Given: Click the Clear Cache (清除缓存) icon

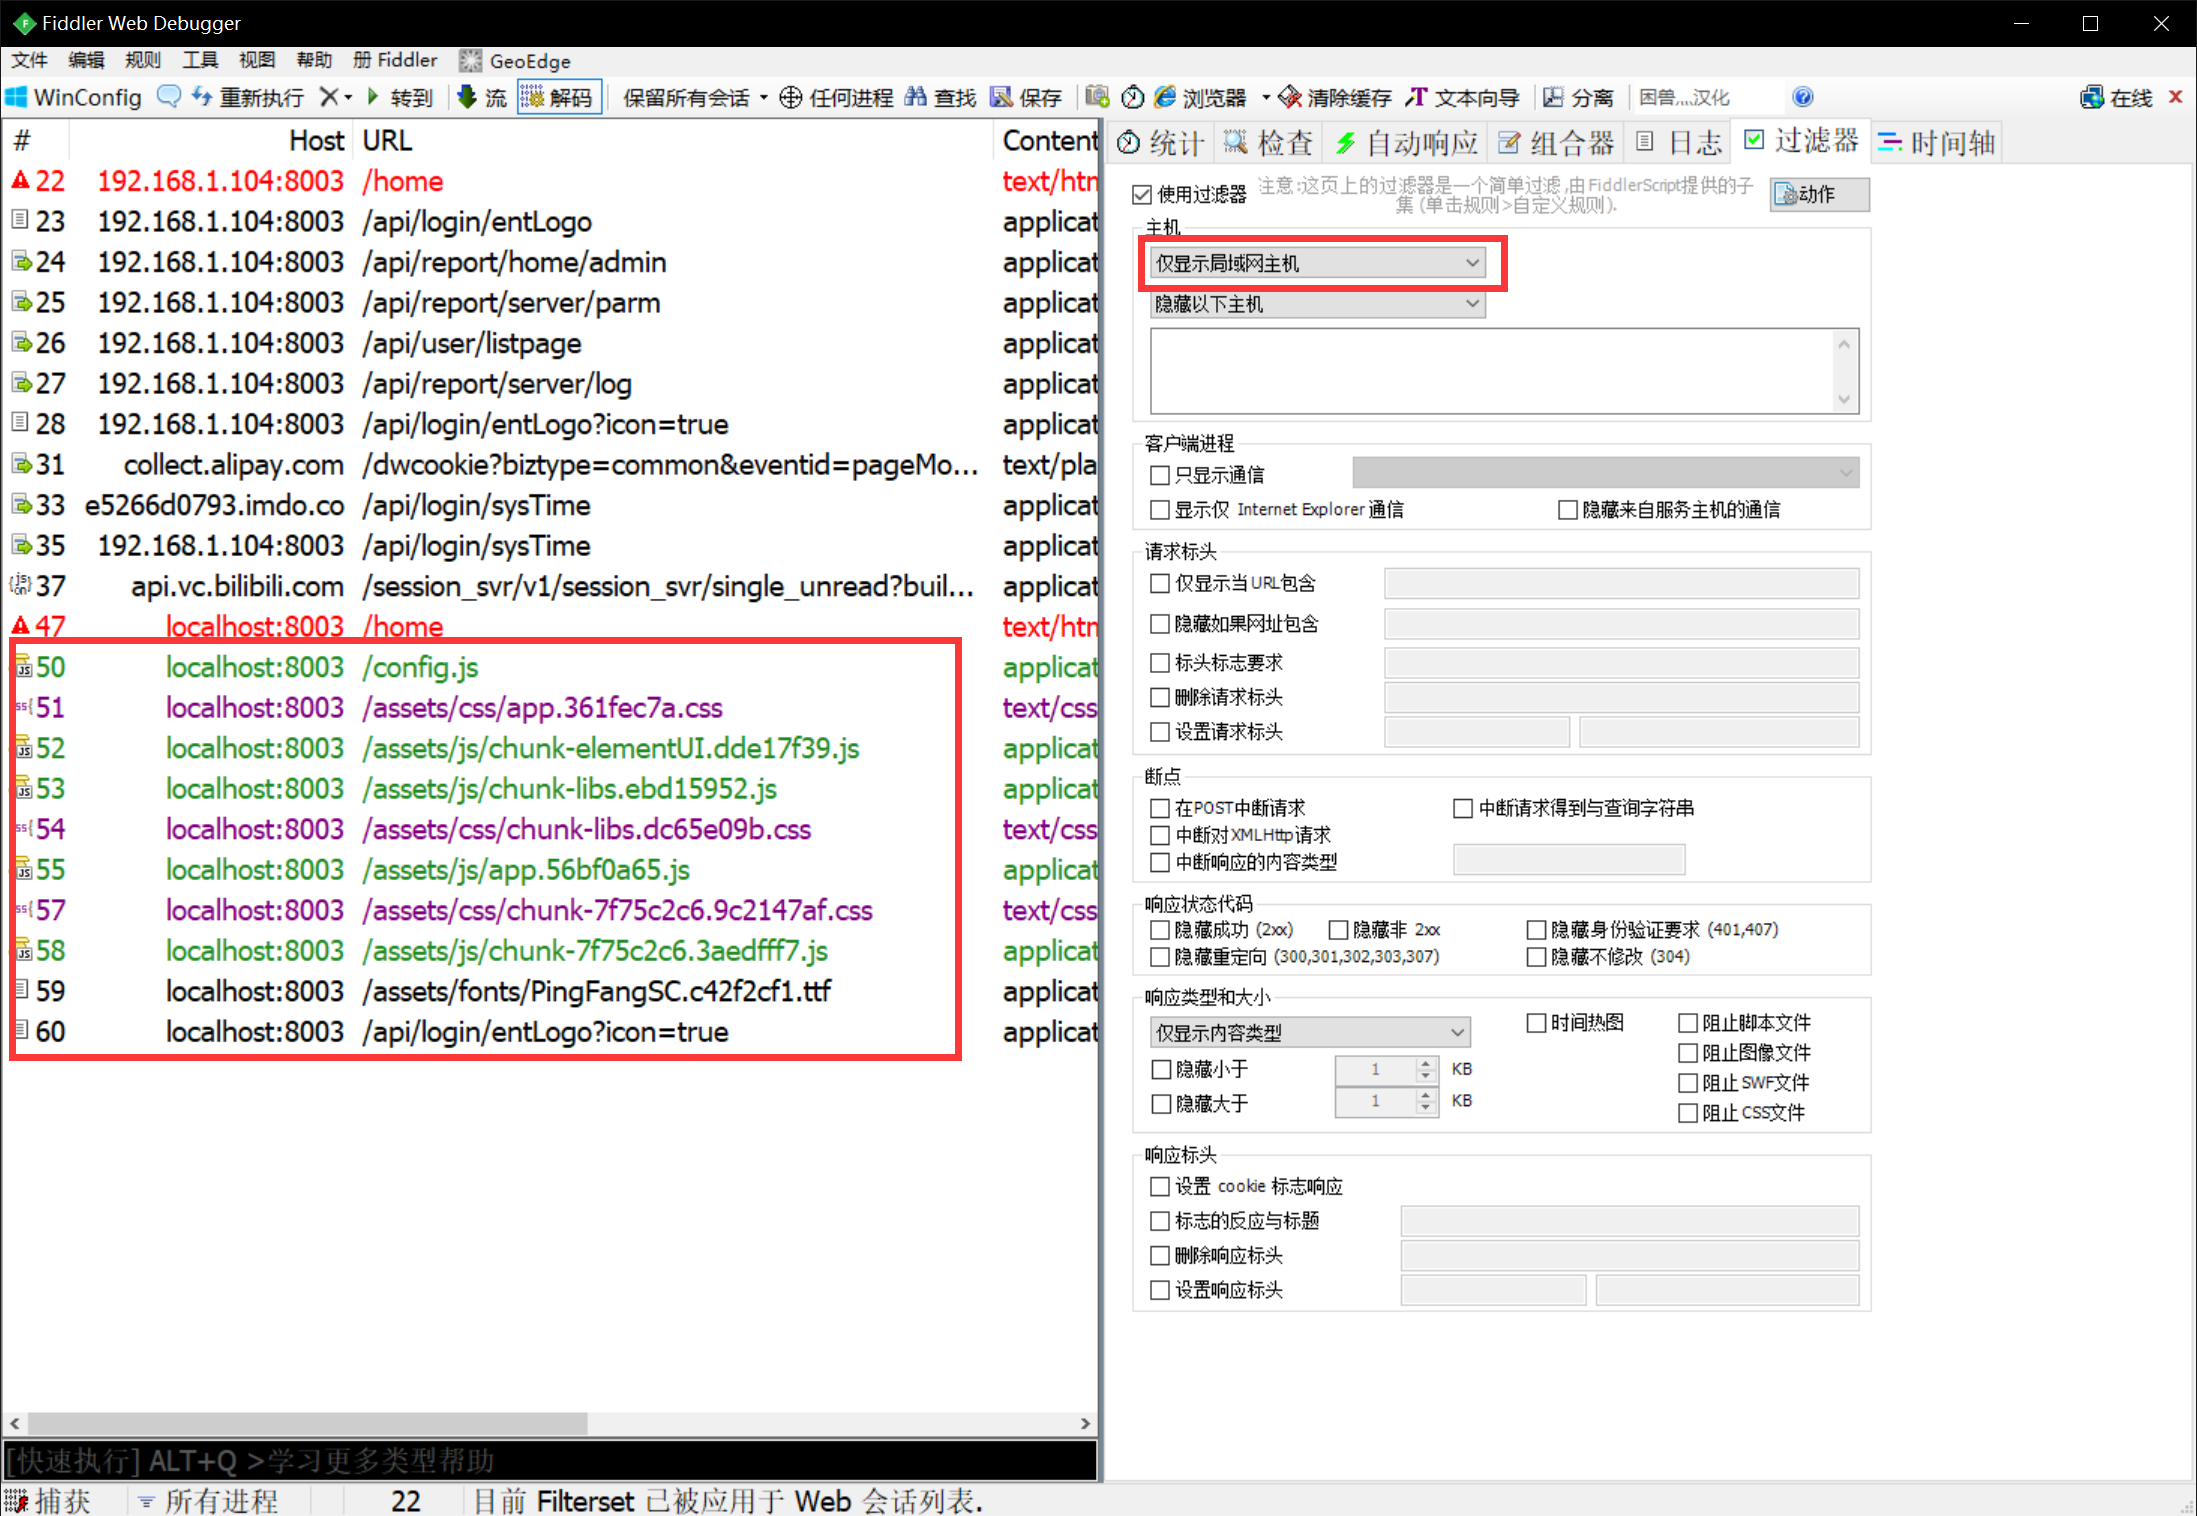Looking at the screenshot, I should click(x=1290, y=97).
